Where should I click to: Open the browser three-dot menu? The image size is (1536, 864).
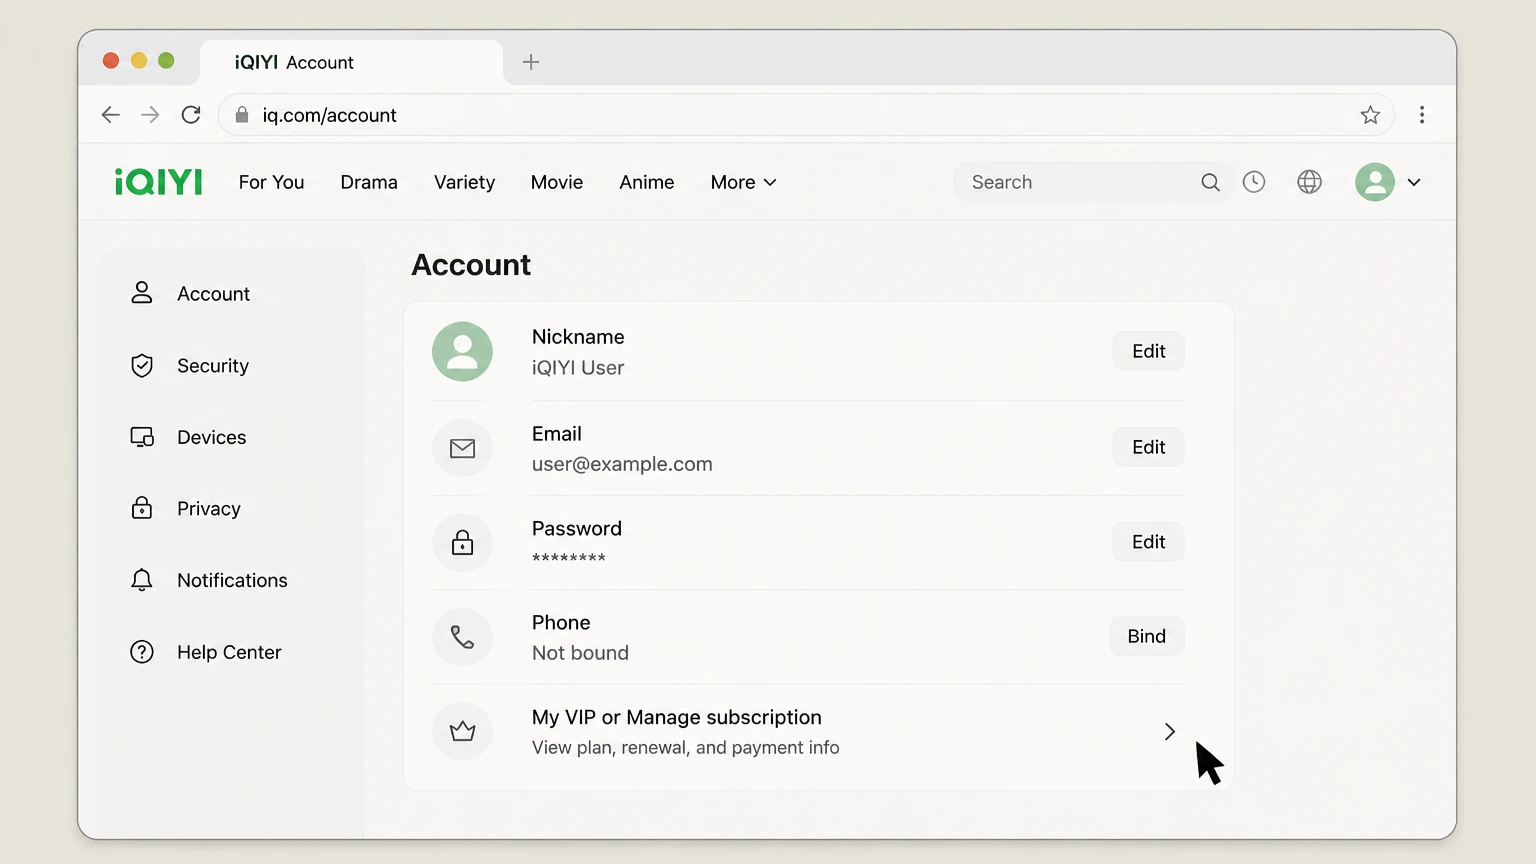point(1422,115)
